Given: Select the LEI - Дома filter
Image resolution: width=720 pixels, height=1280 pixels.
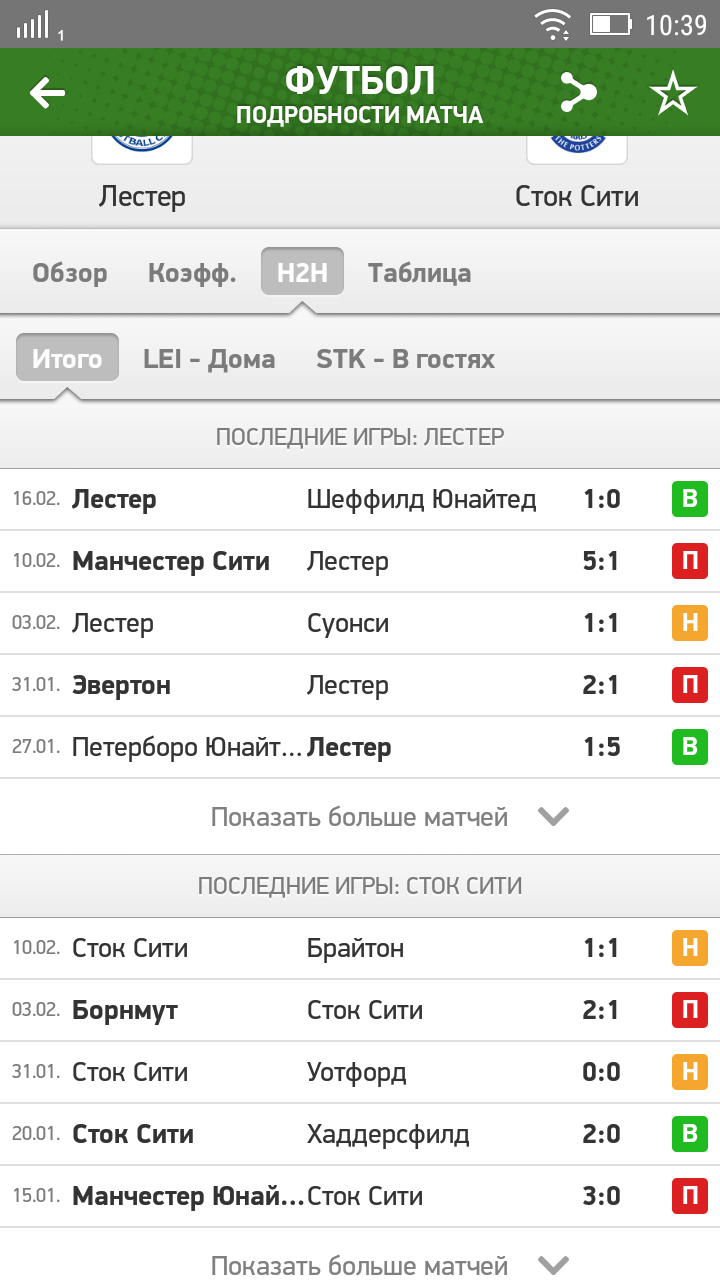Looking at the screenshot, I should 209,359.
